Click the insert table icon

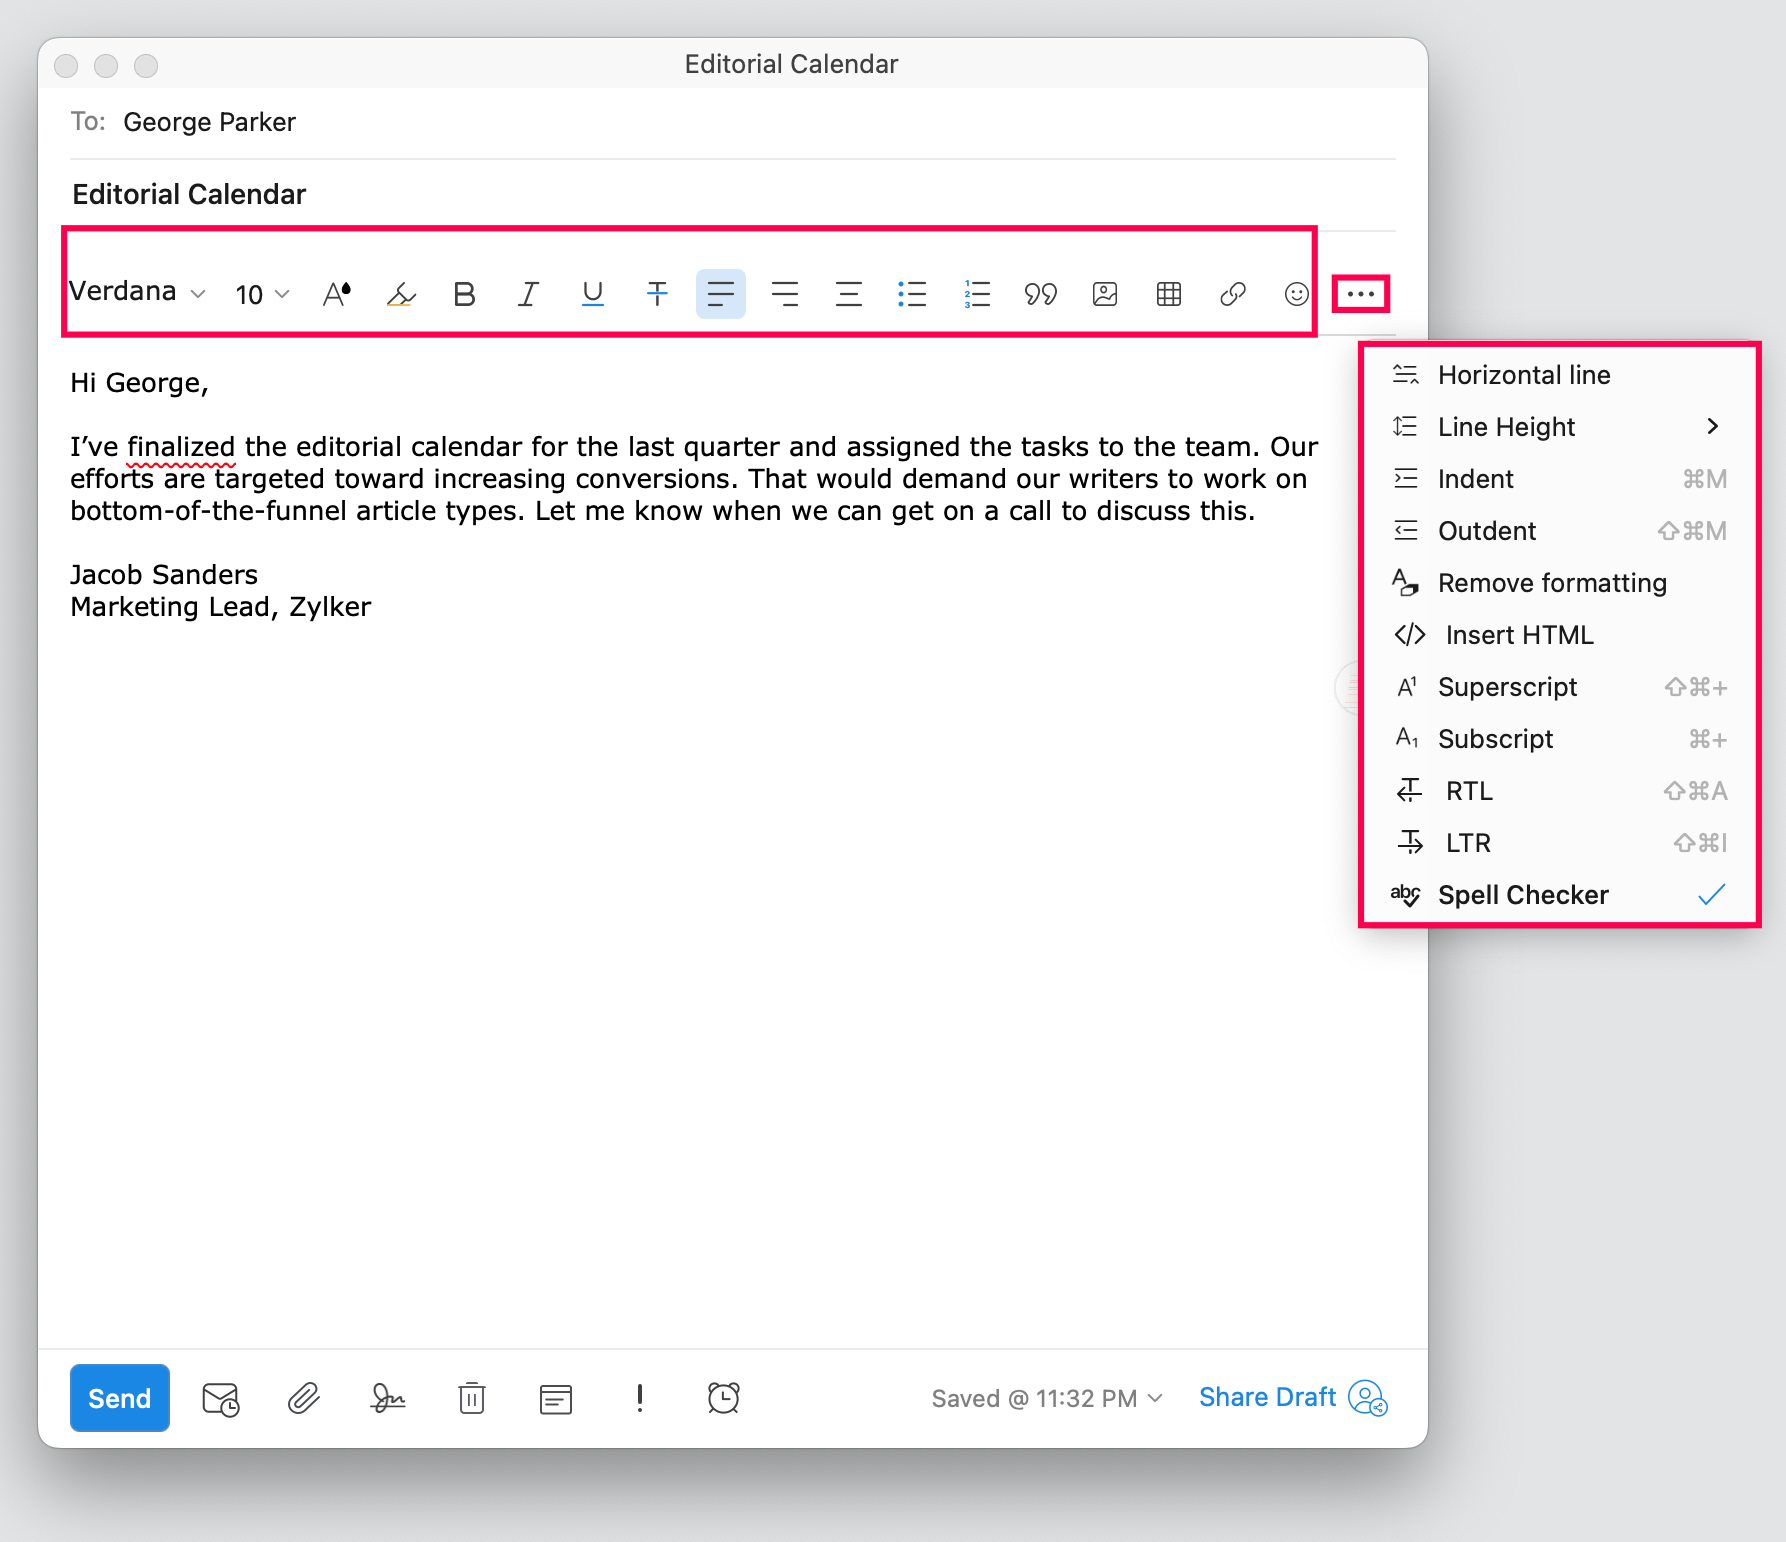1168,294
